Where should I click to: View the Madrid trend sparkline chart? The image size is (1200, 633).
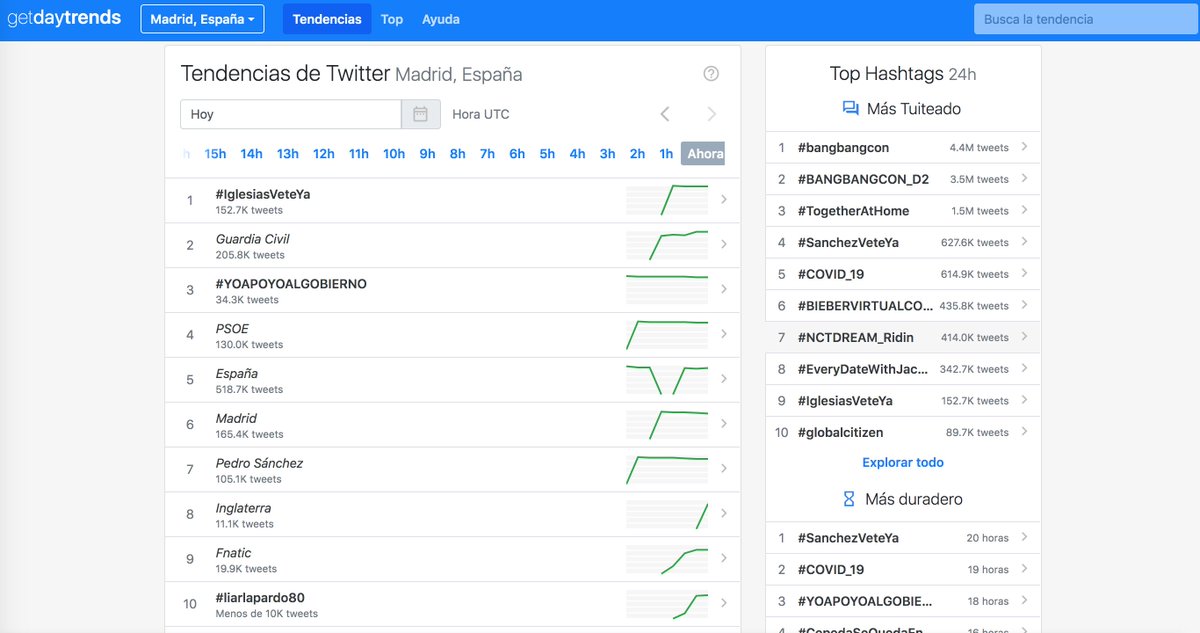click(x=667, y=425)
